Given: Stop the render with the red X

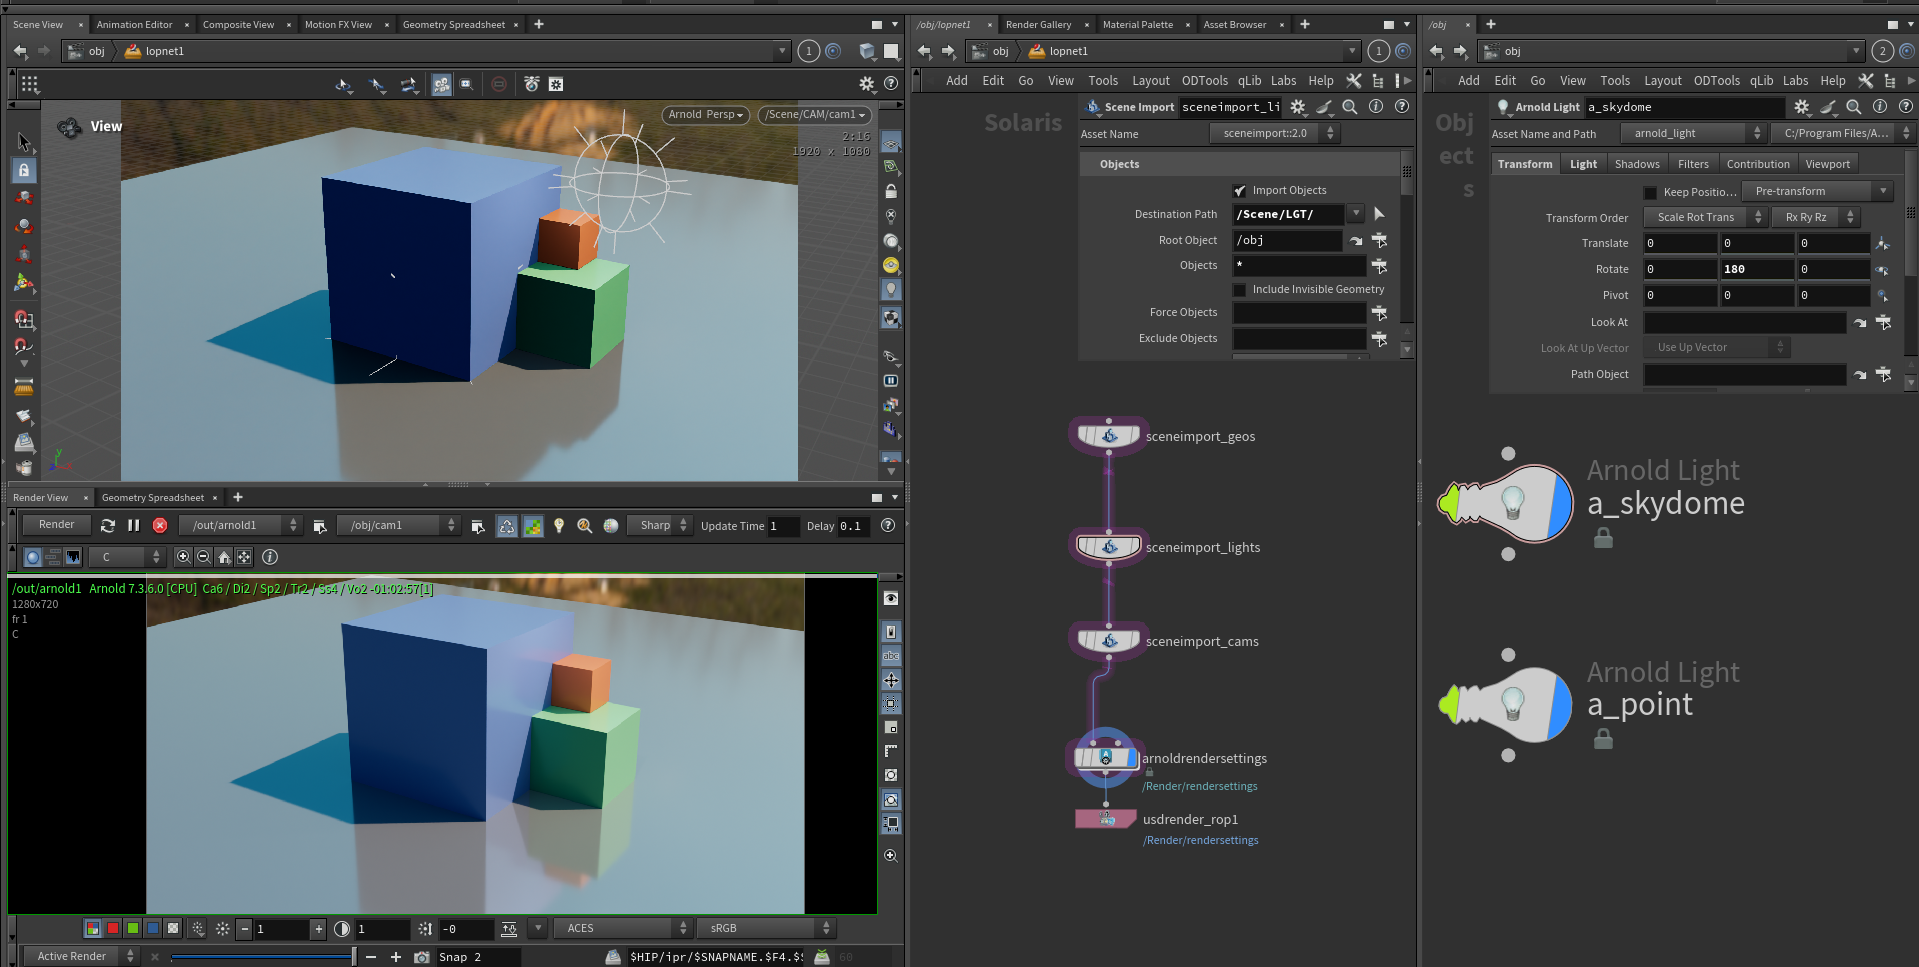Looking at the screenshot, I should (x=160, y=525).
